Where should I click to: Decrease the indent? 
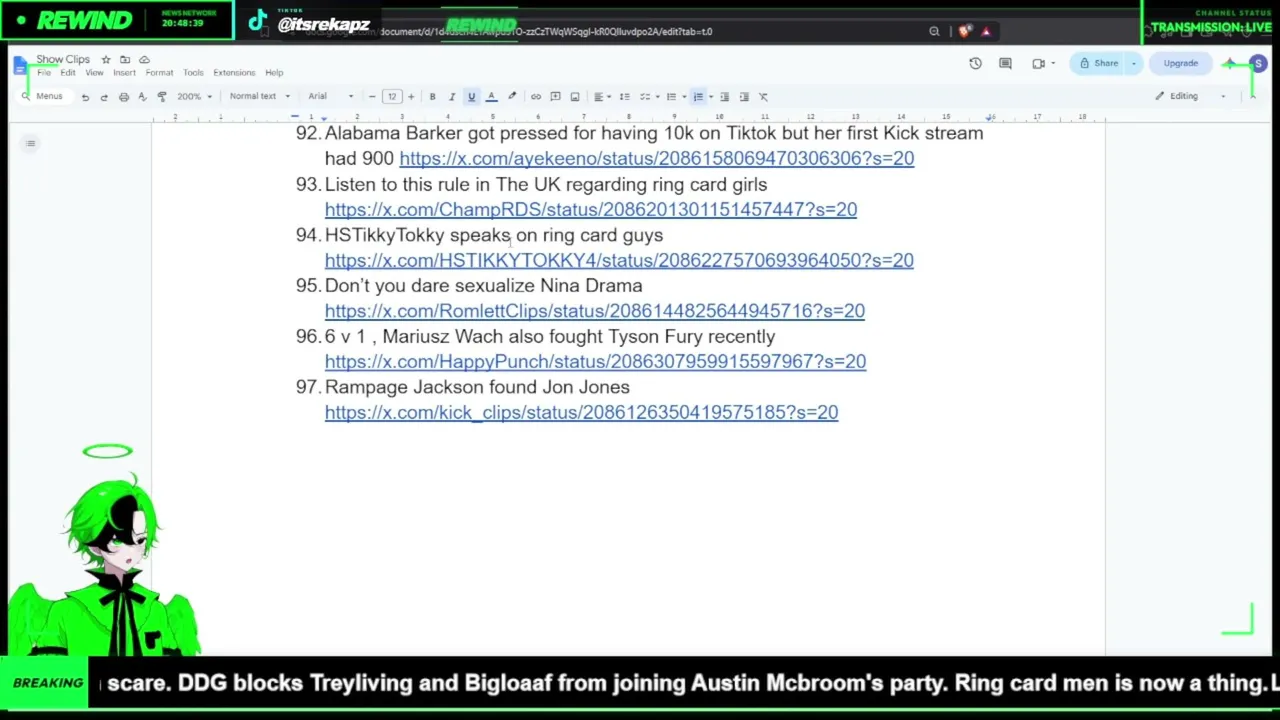click(724, 97)
